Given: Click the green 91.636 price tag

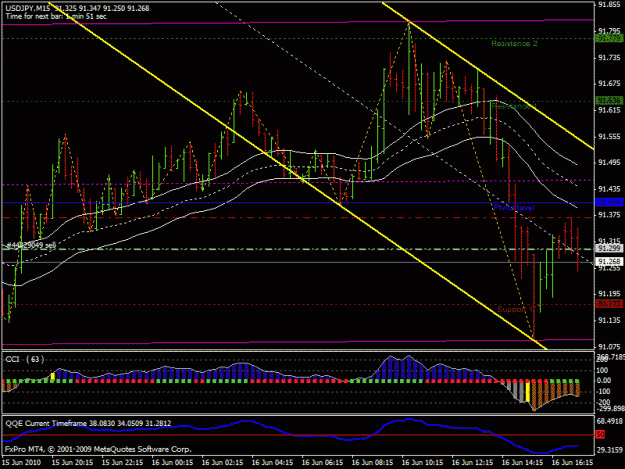Looking at the screenshot, I should pyautogui.click(x=609, y=100).
